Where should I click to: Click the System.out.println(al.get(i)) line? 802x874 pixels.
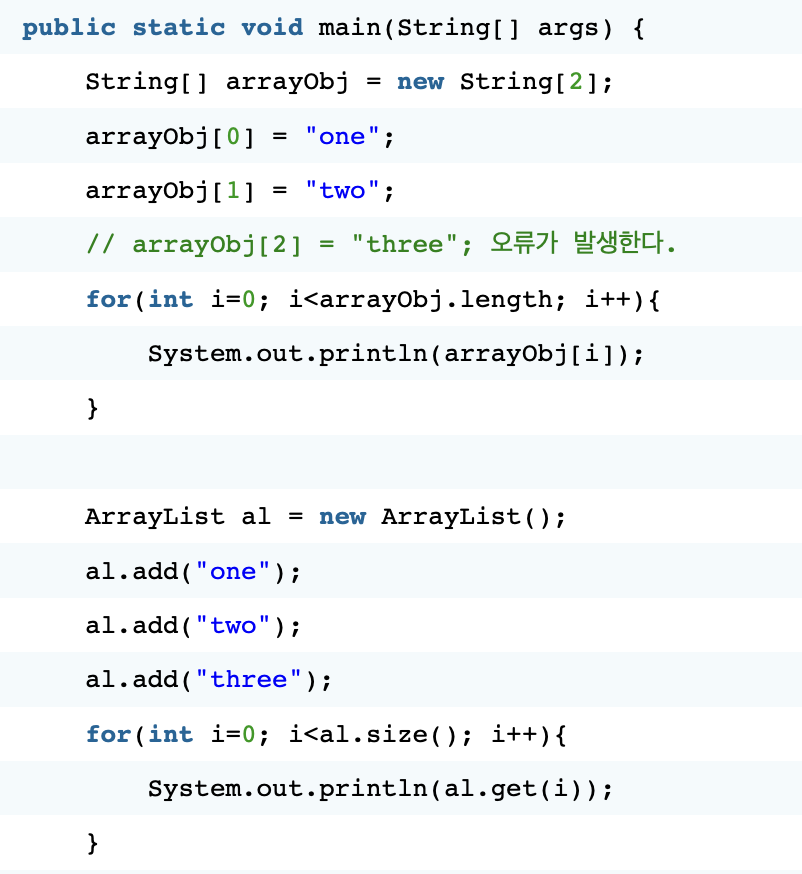point(380,789)
